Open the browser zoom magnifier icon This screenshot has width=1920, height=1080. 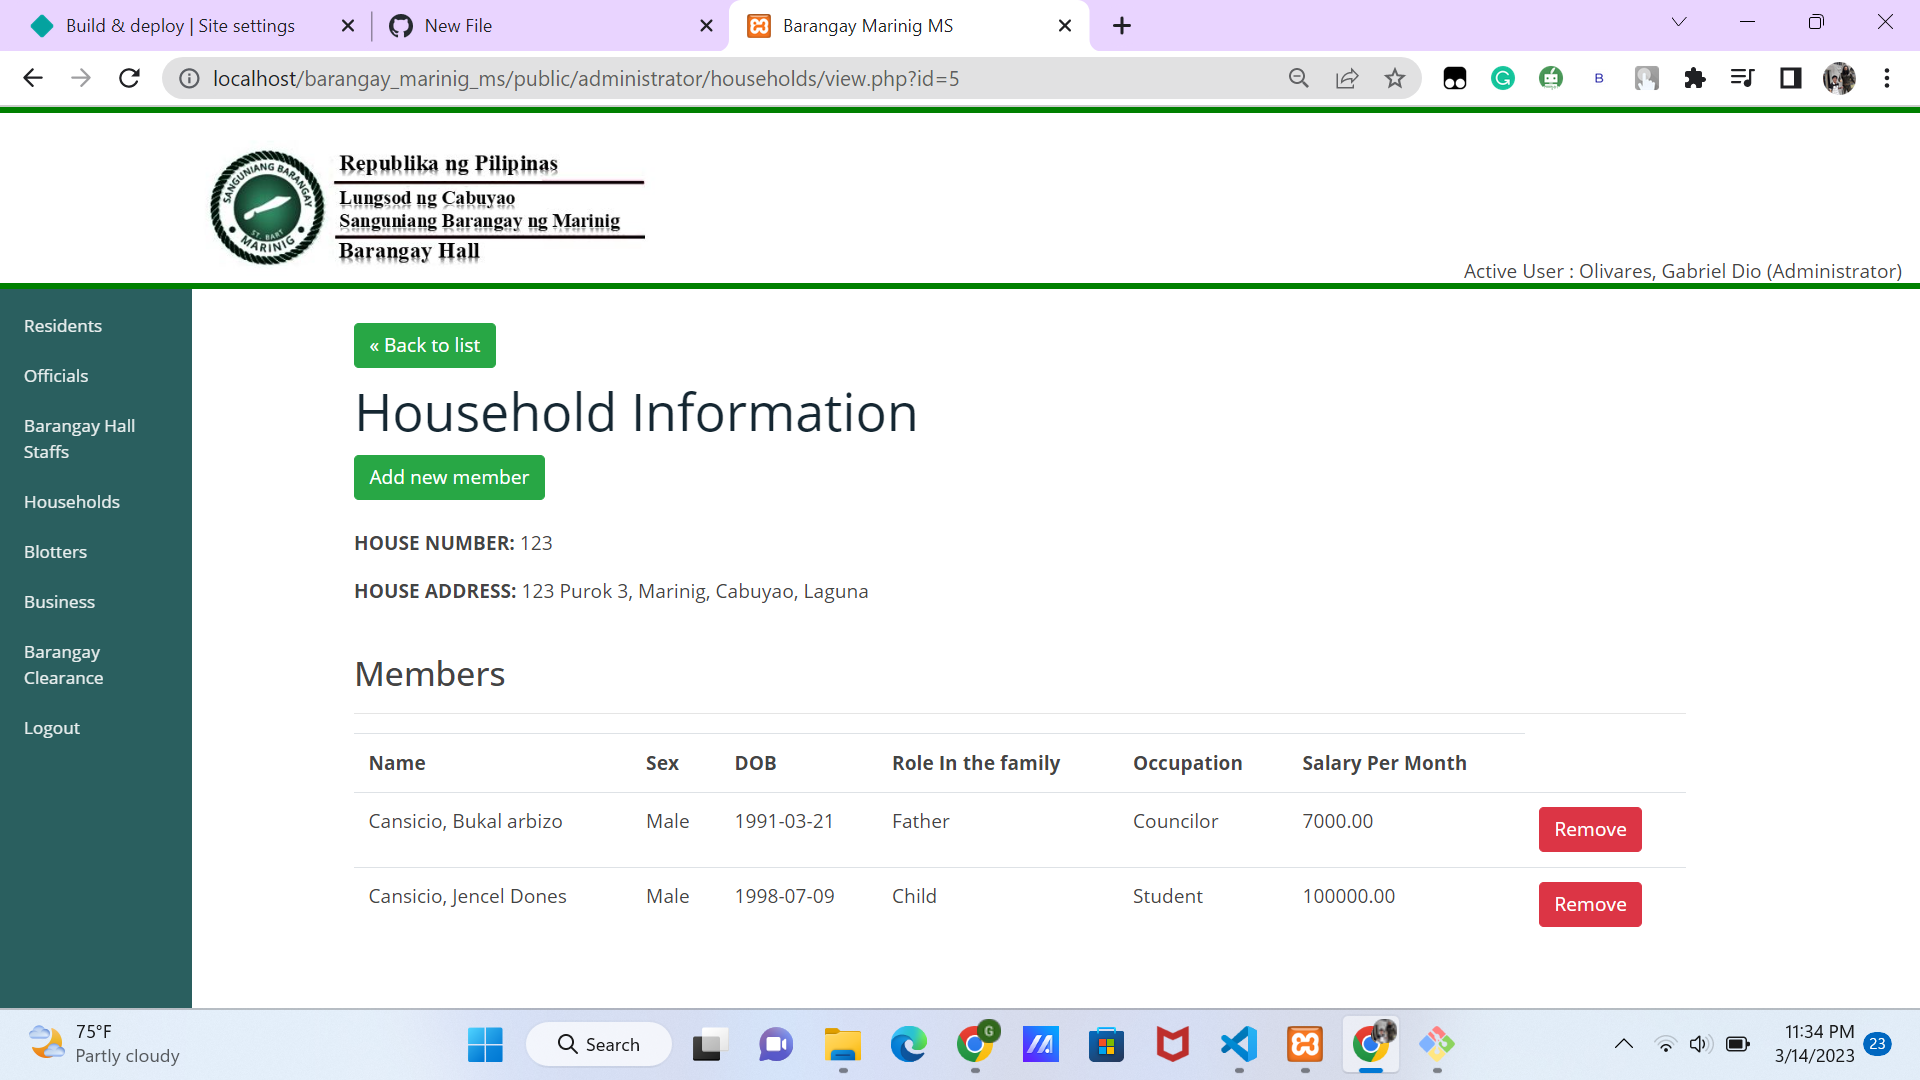1298,78
